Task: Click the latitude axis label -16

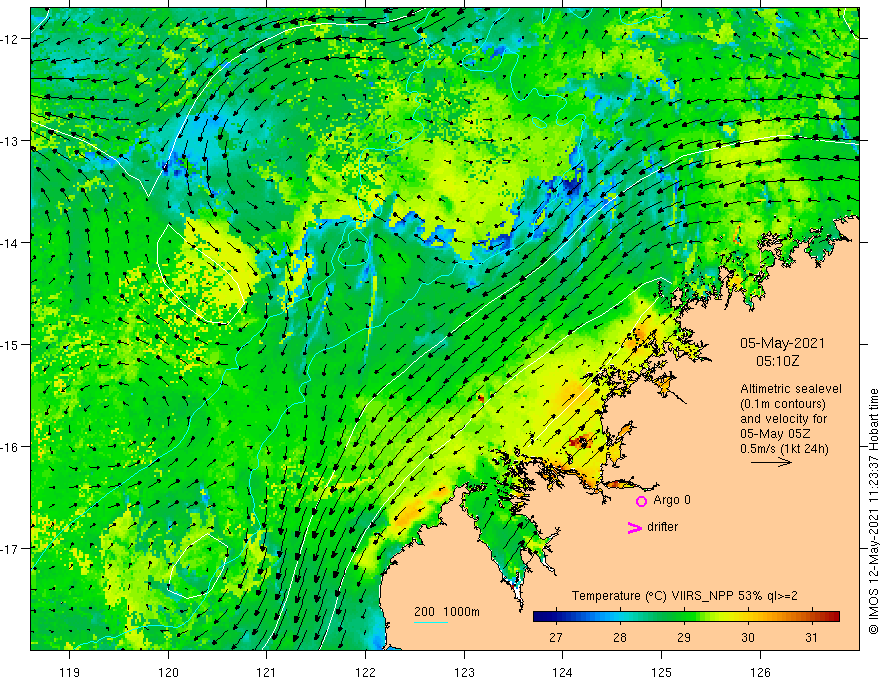Action: (10, 447)
